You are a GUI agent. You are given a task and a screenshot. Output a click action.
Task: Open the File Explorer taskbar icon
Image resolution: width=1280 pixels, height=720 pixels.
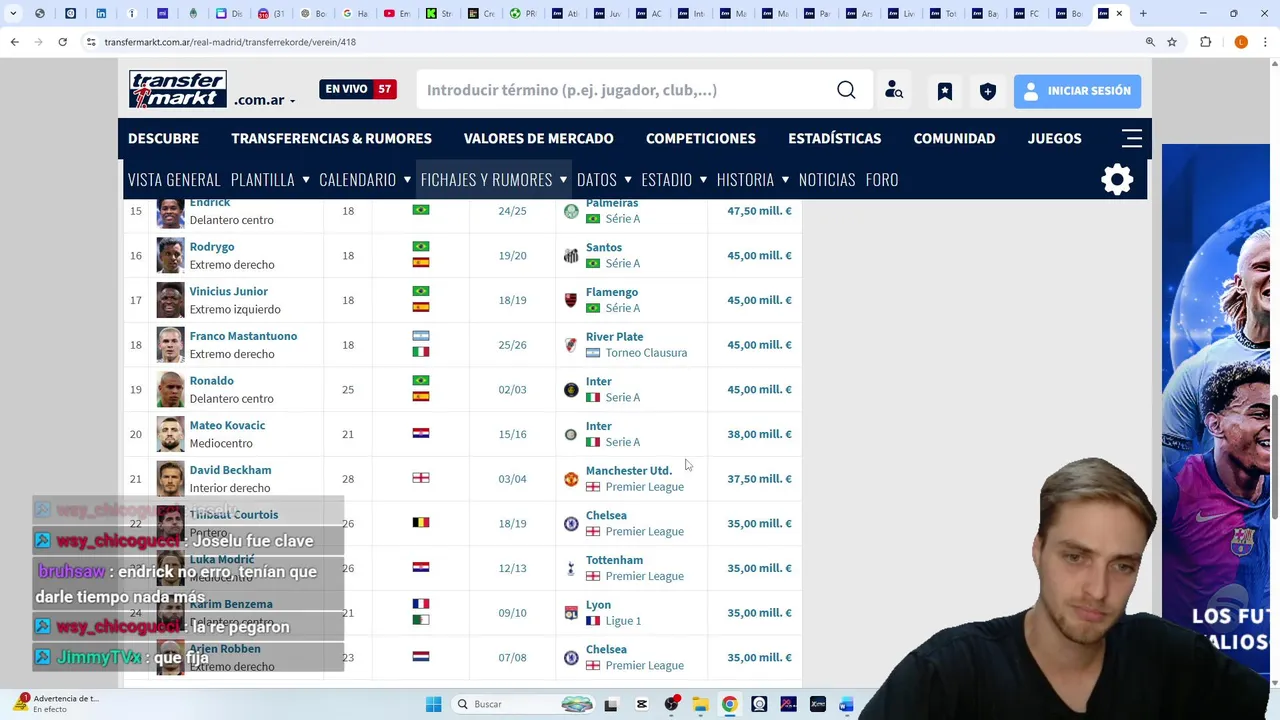700,704
